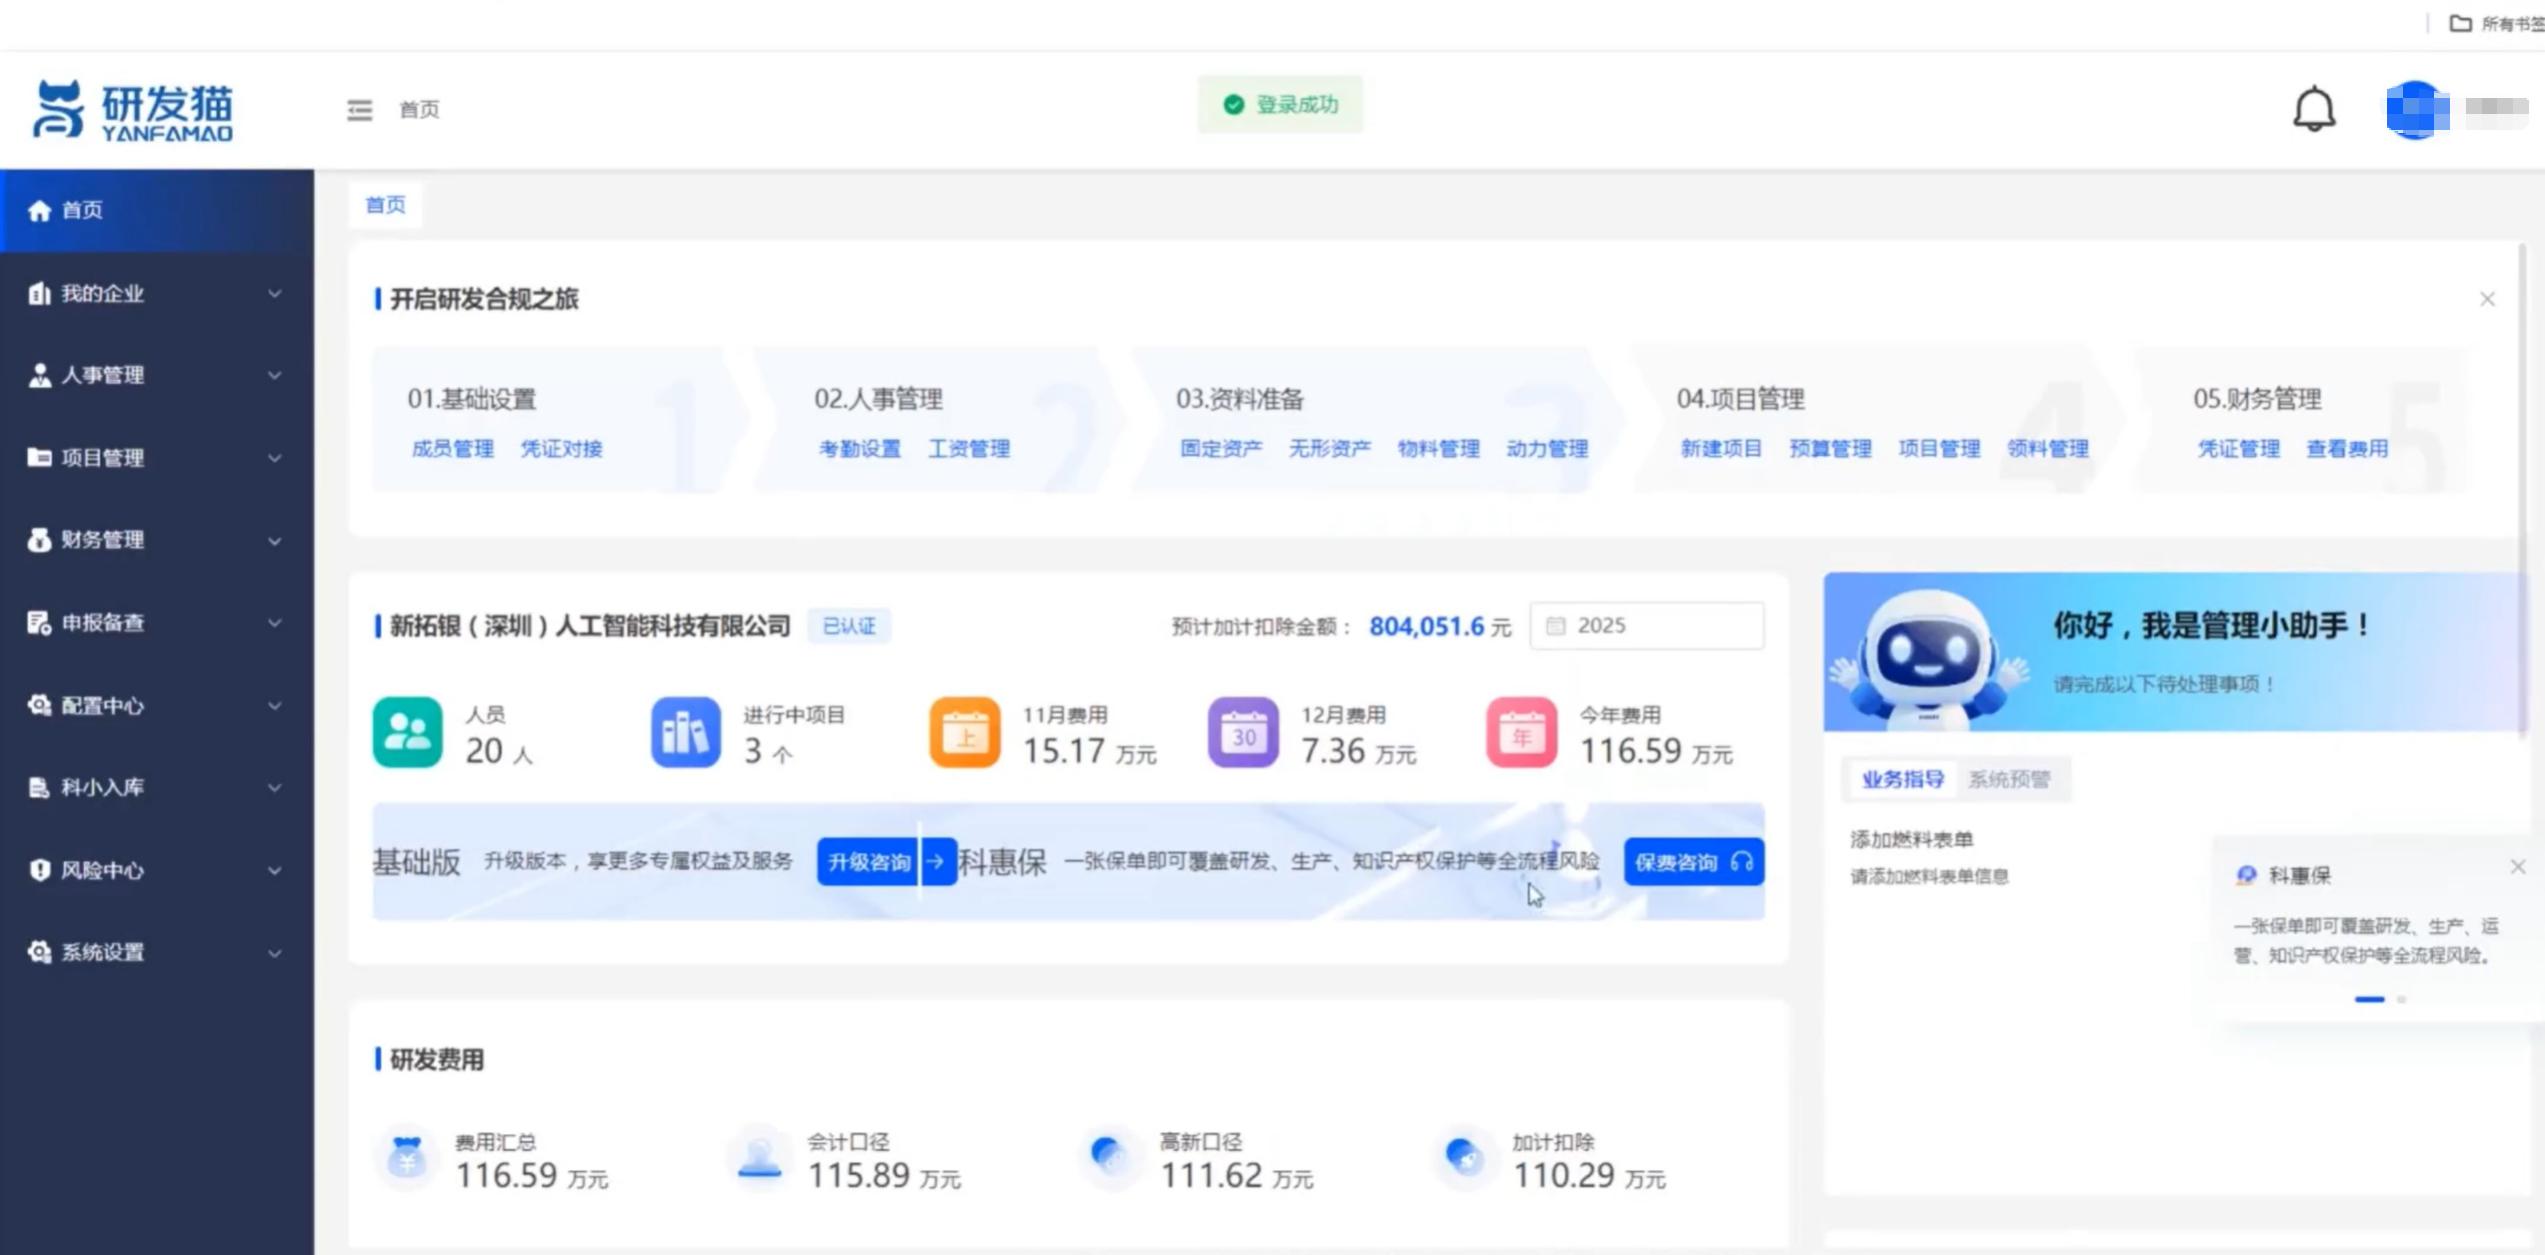Open 无形资产 link
This screenshot has height=1255, width=2545.
point(1330,449)
